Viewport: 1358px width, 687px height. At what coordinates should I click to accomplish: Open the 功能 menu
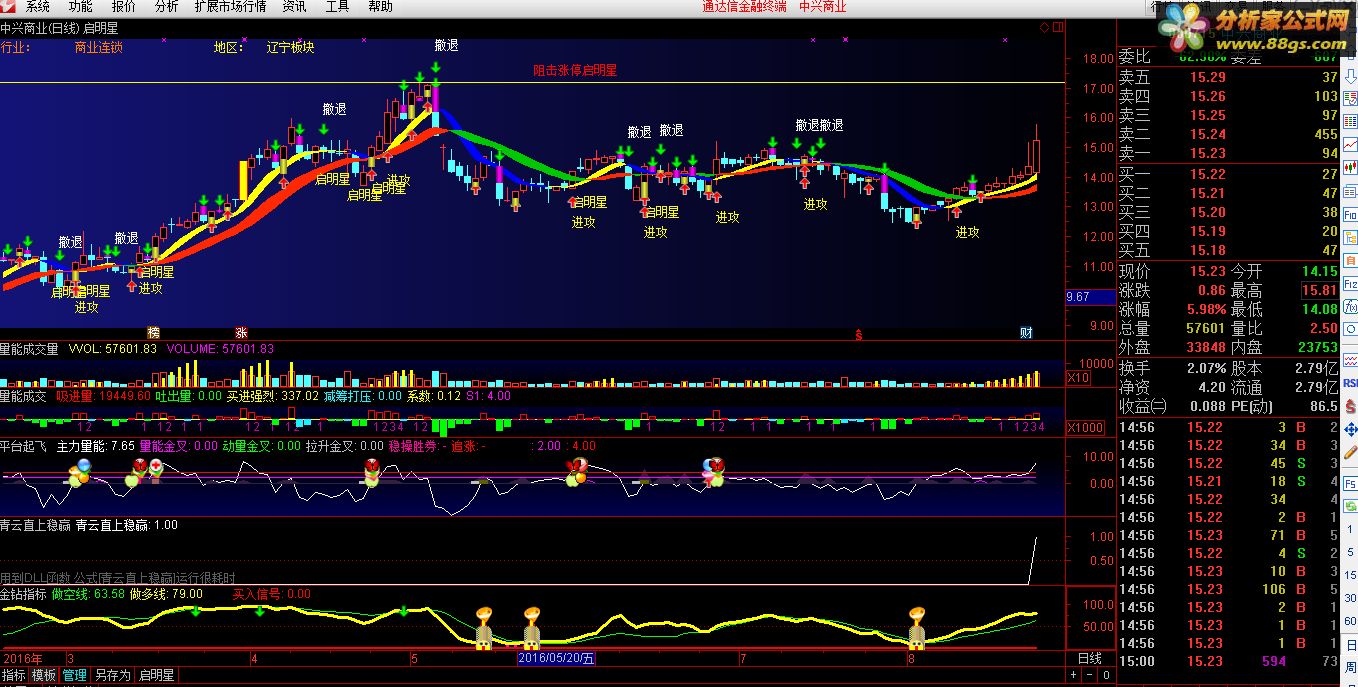[80, 7]
